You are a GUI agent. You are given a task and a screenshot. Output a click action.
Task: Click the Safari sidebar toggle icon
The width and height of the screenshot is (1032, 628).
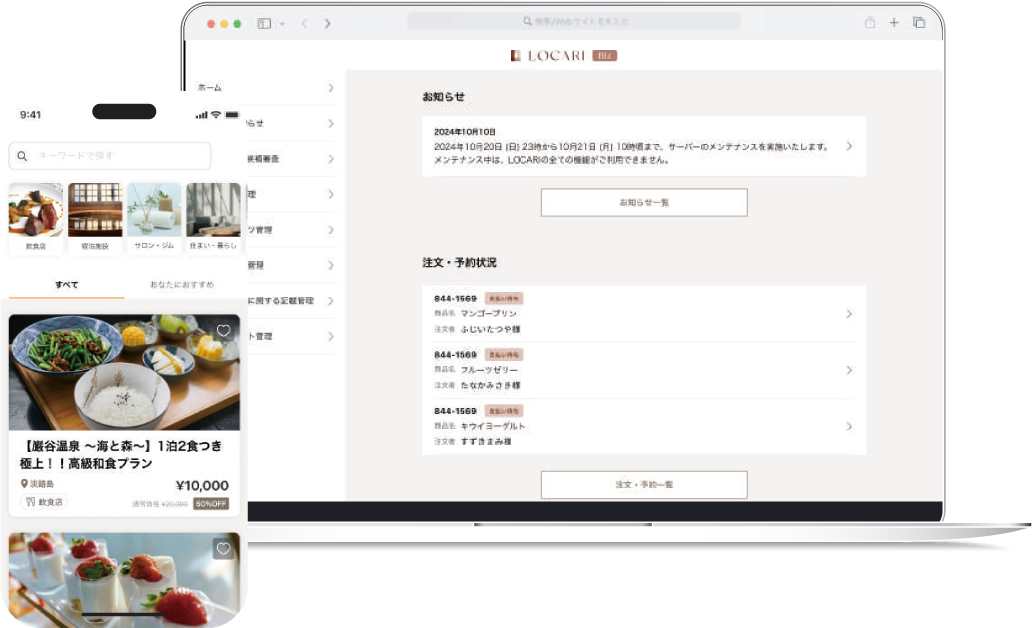[x=265, y=23]
